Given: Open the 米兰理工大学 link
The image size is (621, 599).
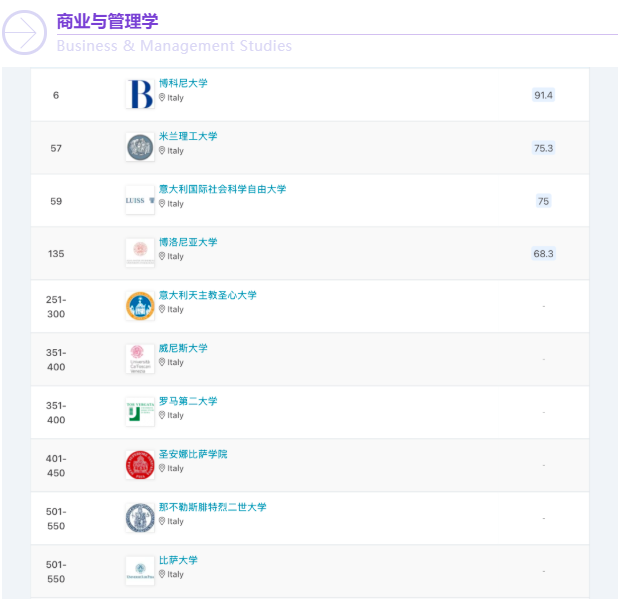Looking at the screenshot, I should click(188, 136).
